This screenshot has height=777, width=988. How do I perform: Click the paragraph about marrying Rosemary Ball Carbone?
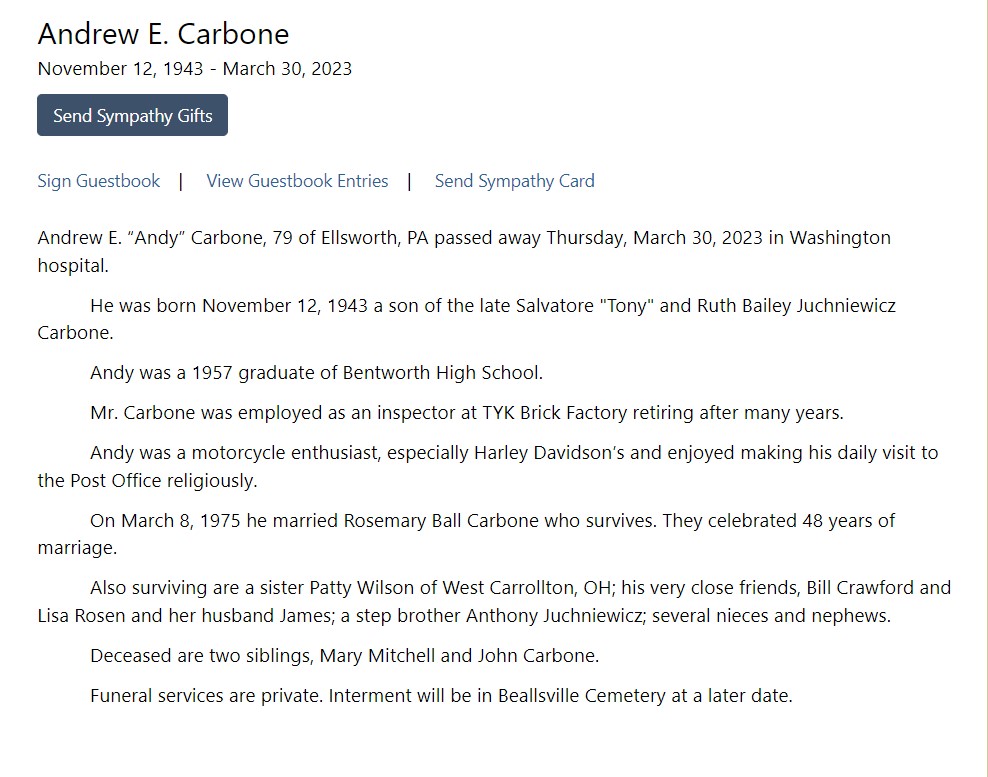(492, 520)
